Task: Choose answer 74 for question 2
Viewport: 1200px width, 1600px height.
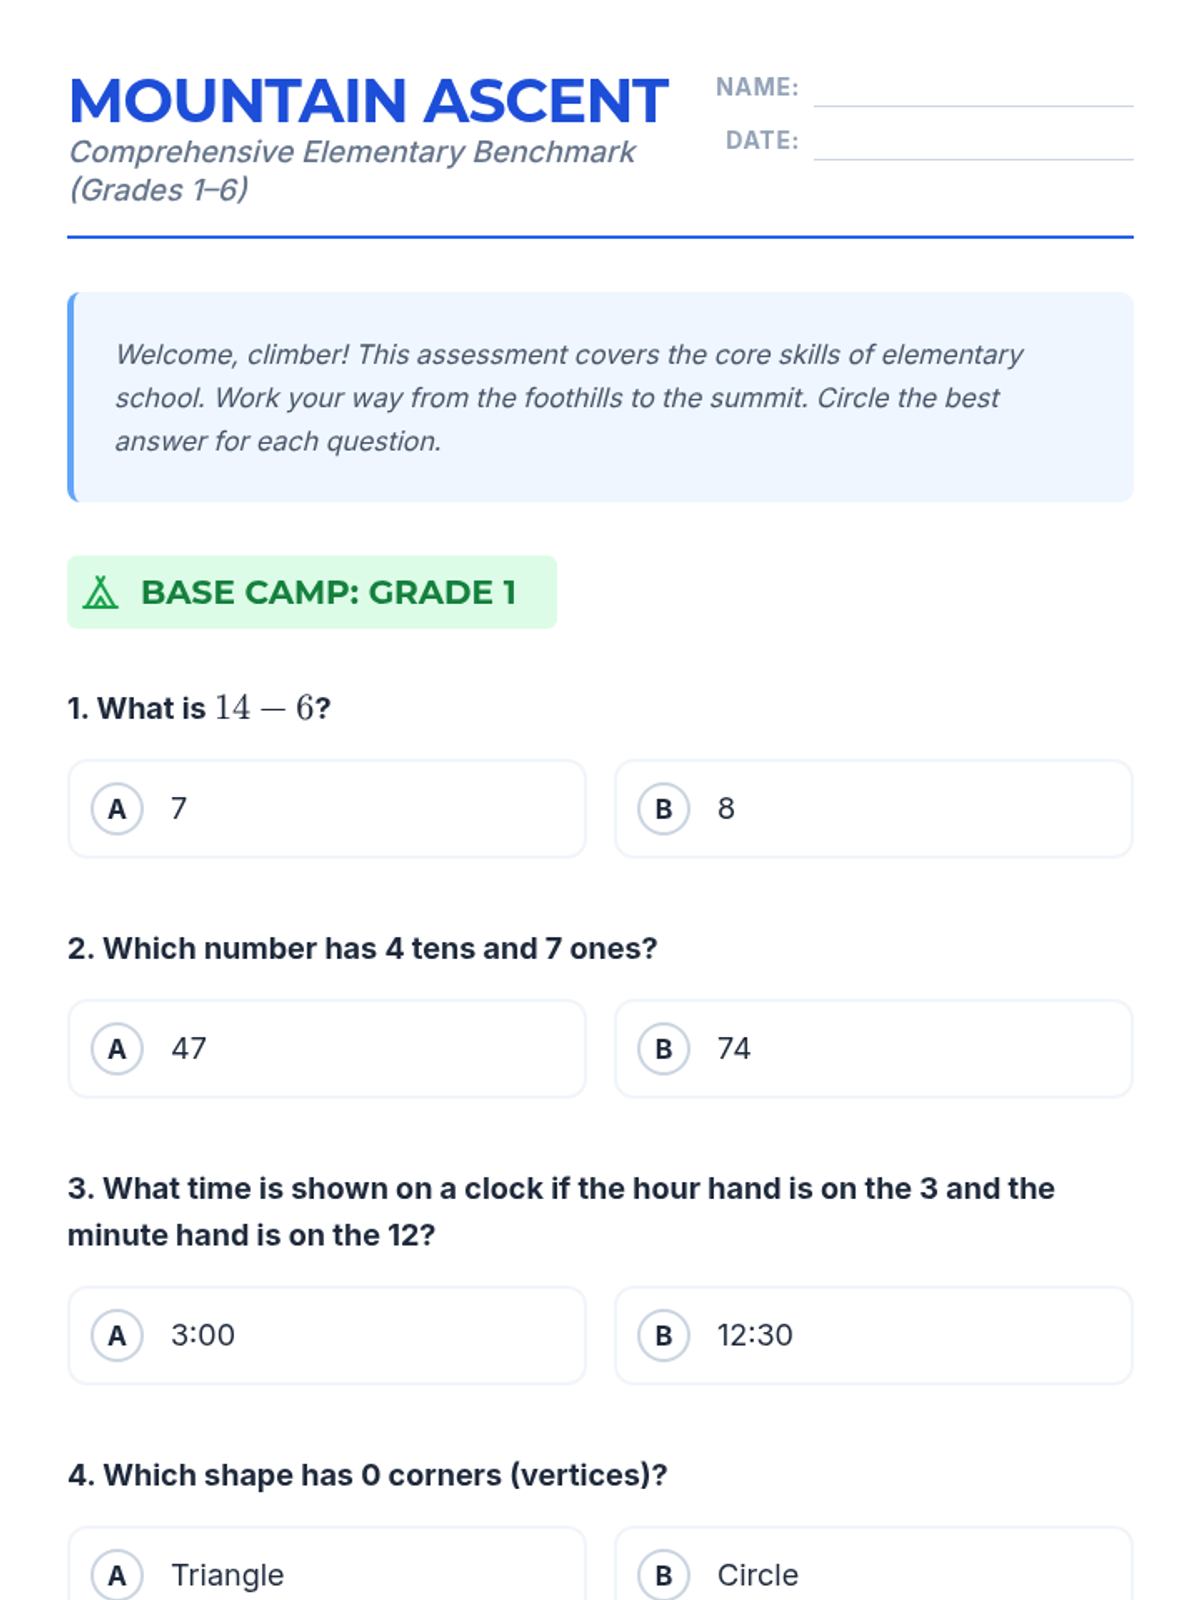Action: 873,1048
